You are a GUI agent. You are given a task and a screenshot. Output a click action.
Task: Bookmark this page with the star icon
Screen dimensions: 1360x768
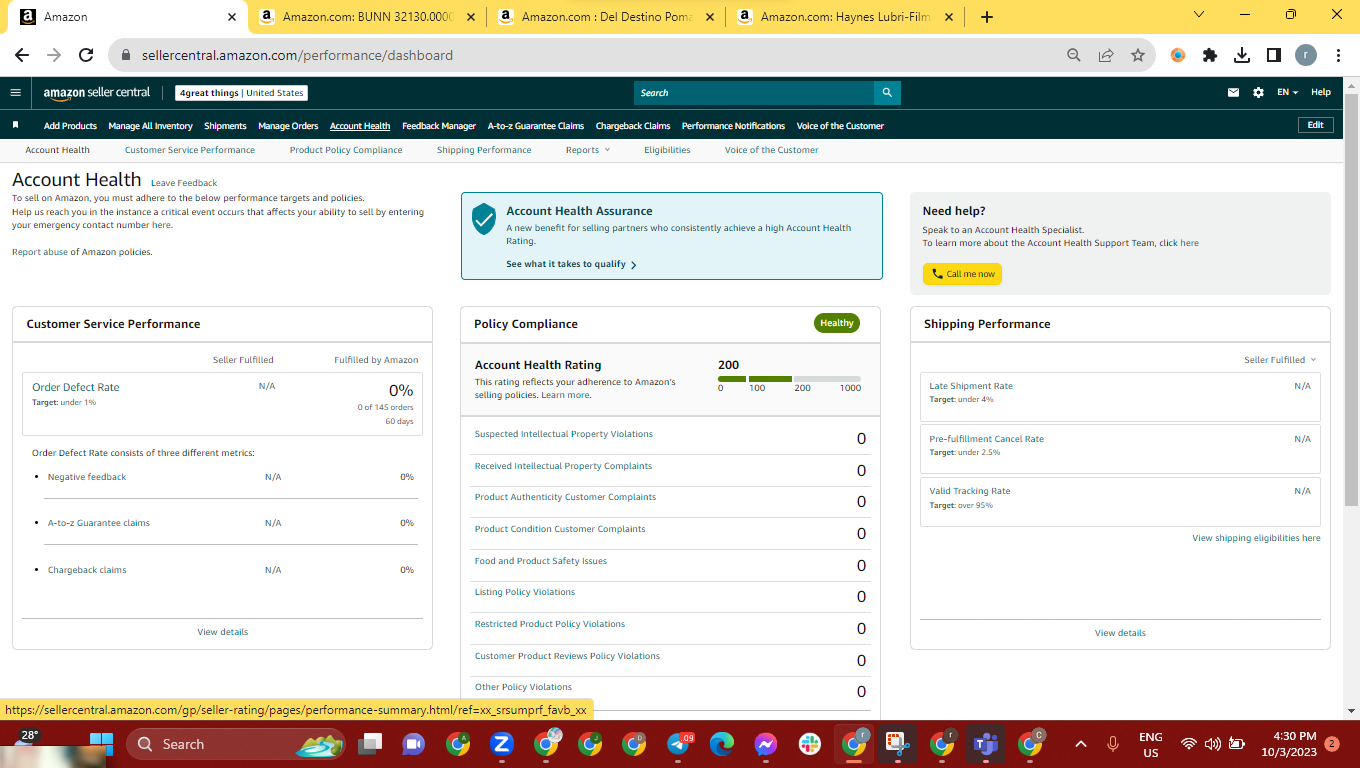click(1138, 55)
